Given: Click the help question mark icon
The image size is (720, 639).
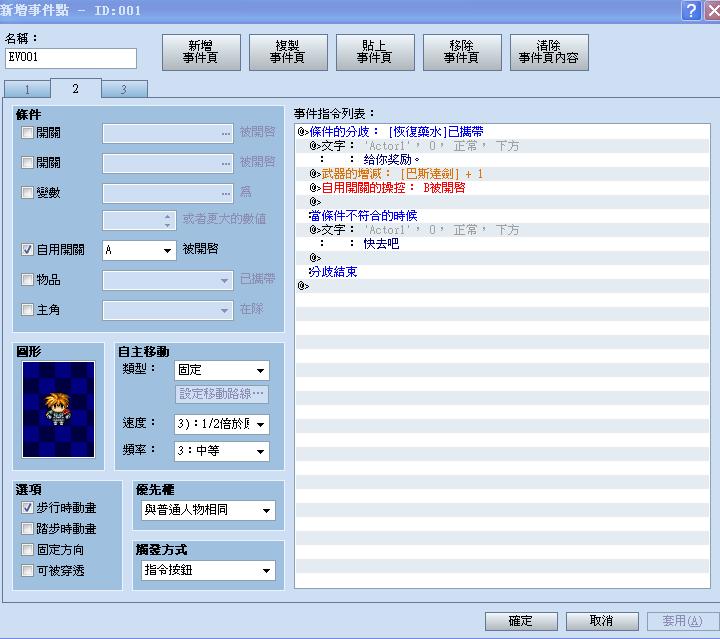Looking at the screenshot, I should (x=692, y=10).
